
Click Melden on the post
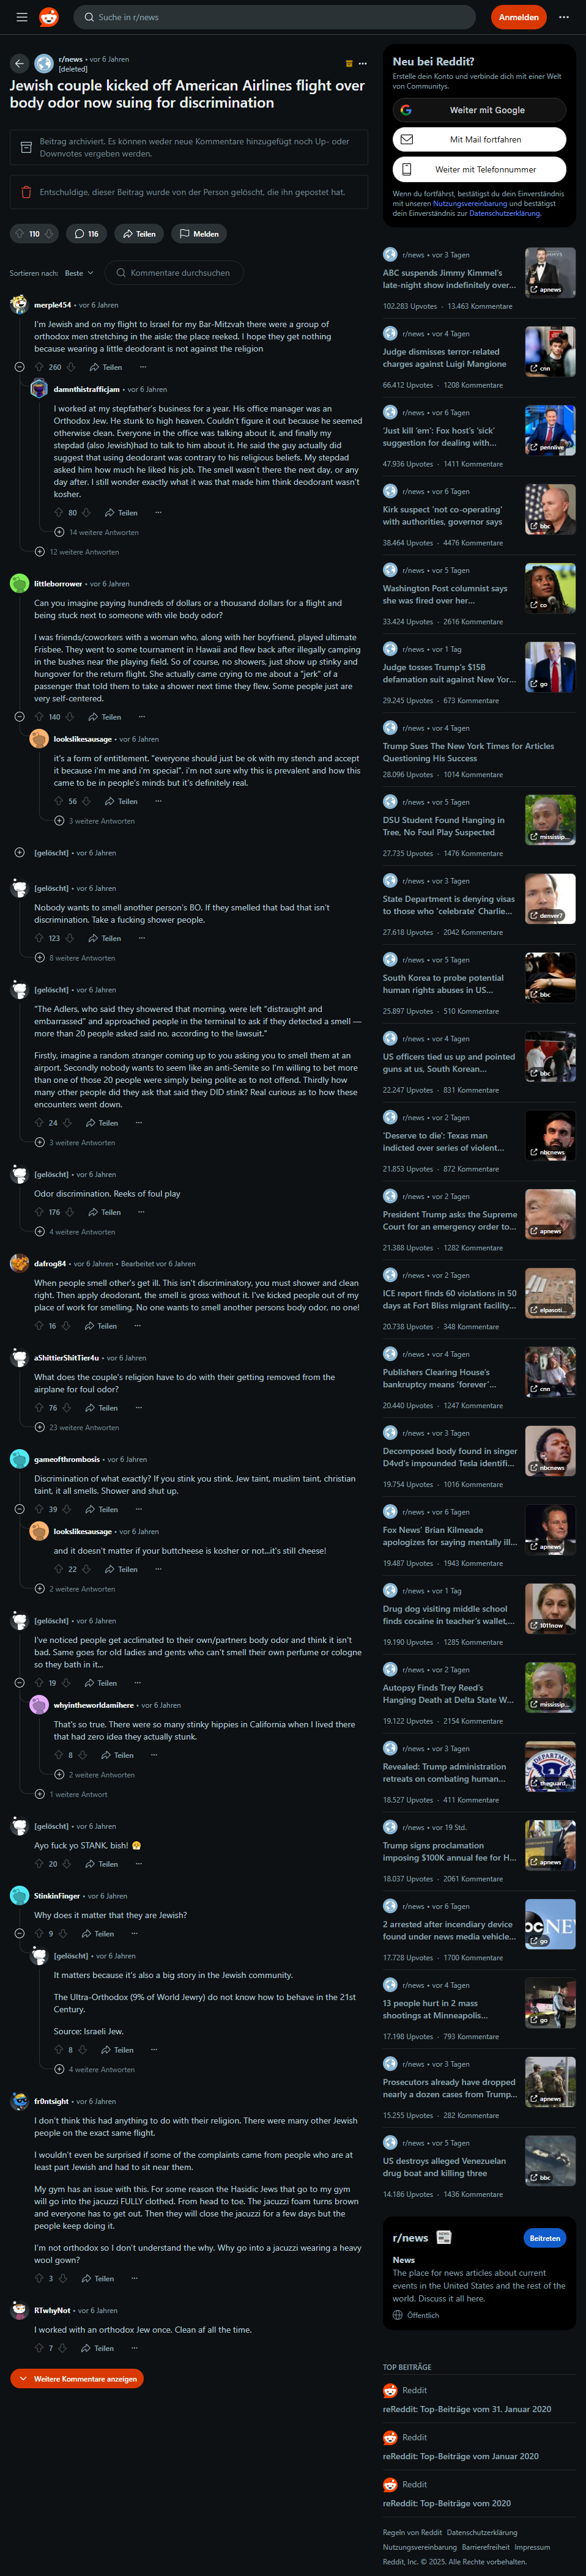199,234
